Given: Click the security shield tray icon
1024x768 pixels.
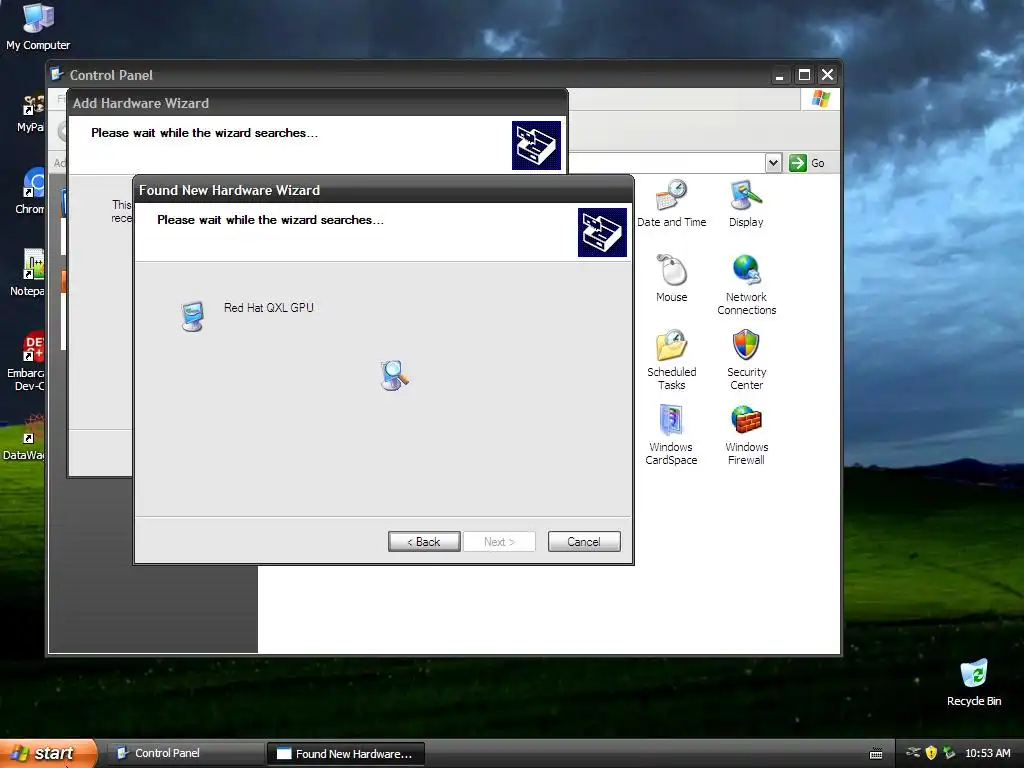Looking at the screenshot, I should click(x=931, y=753).
